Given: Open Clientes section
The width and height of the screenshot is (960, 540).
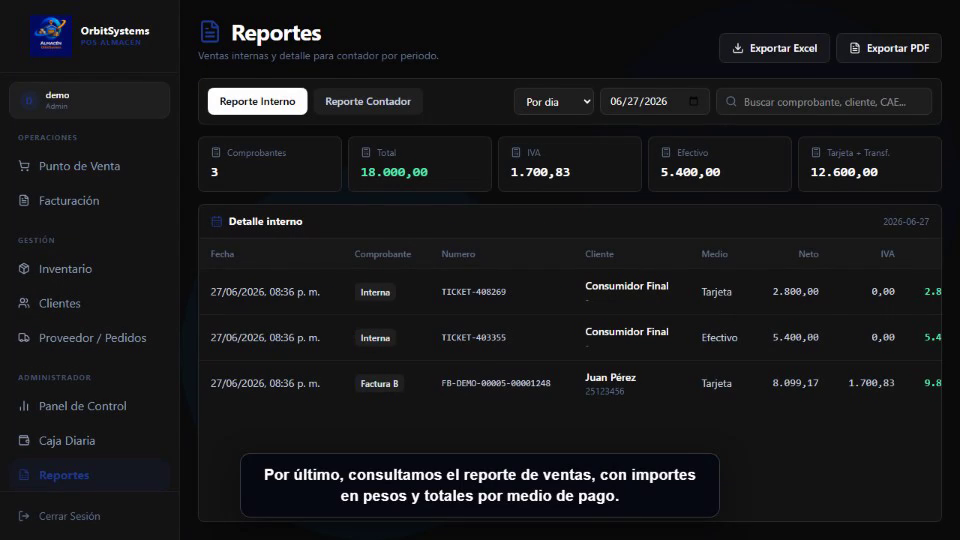Looking at the screenshot, I should point(89,303).
